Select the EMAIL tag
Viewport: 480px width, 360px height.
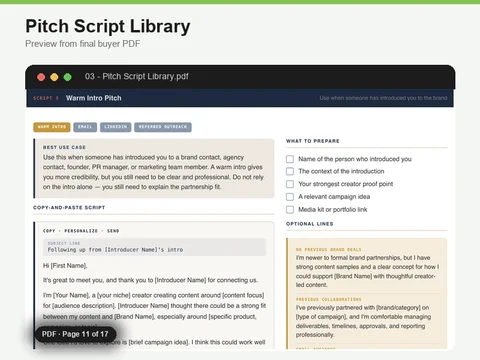(x=85, y=127)
